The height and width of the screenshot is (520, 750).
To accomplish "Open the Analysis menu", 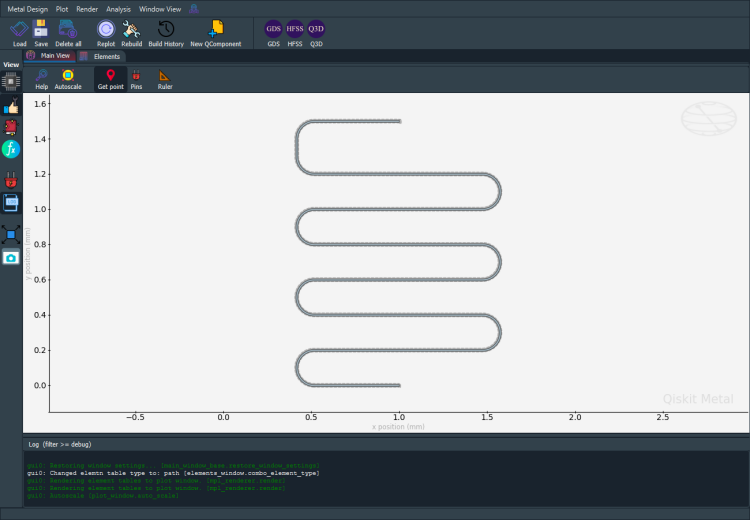I will pos(118,9).
